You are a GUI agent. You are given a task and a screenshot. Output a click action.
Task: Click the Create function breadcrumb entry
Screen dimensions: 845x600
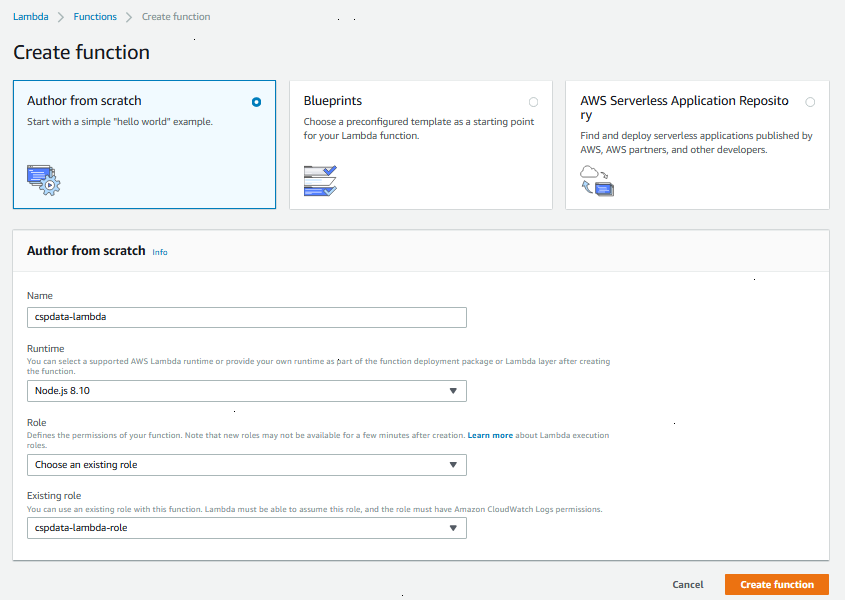176,16
